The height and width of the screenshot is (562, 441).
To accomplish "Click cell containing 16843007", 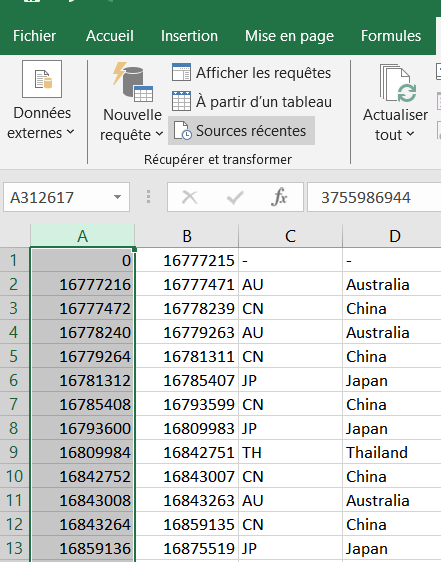I will 187,476.
